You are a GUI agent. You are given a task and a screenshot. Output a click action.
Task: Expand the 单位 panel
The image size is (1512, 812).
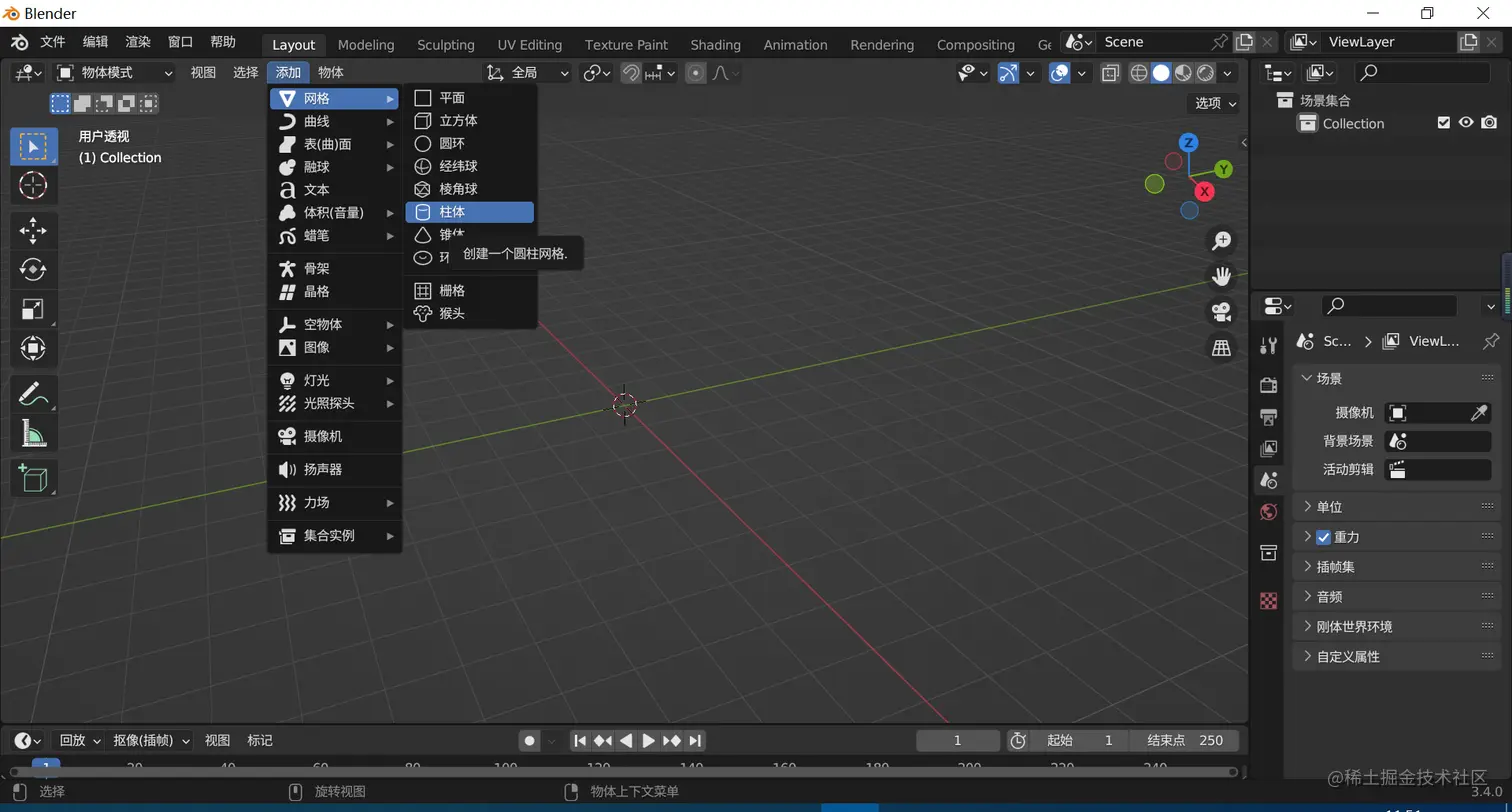1329,507
